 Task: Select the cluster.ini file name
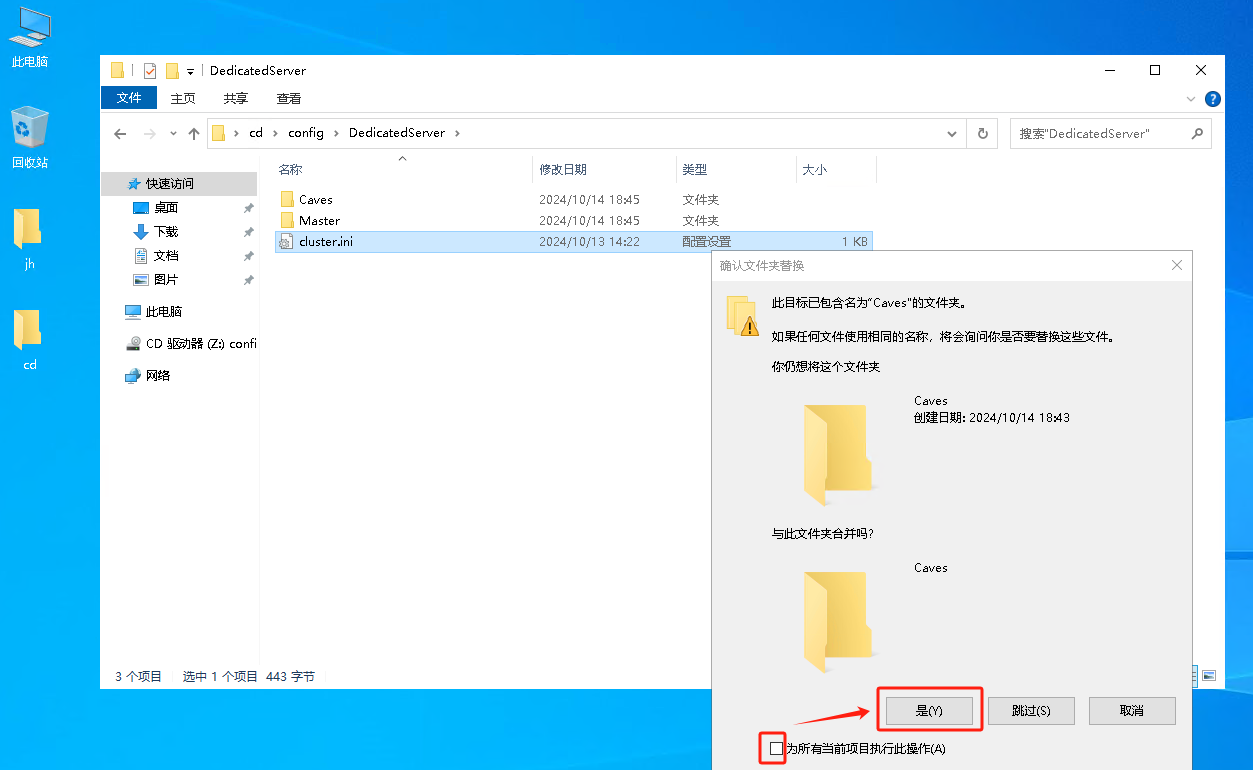[x=326, y=242]
